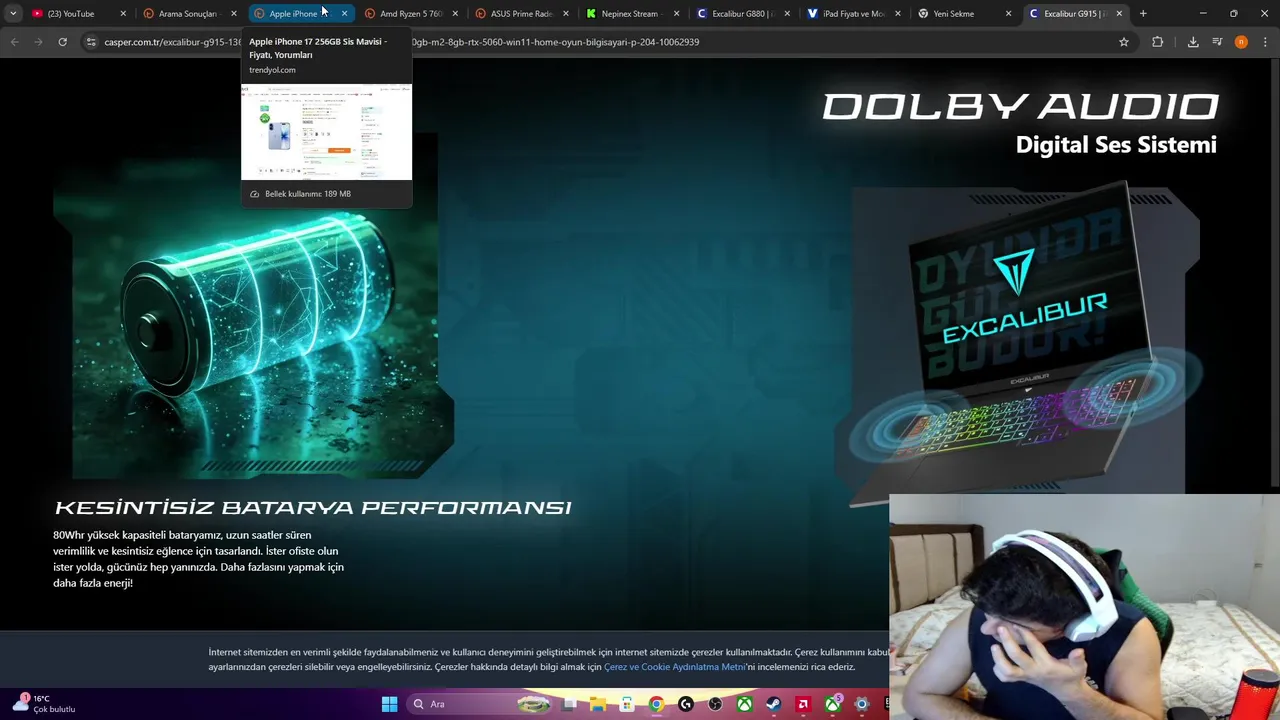Close the (23) YouTube tab
This screenshot has width=1280, height=720.
click(123, 14)
